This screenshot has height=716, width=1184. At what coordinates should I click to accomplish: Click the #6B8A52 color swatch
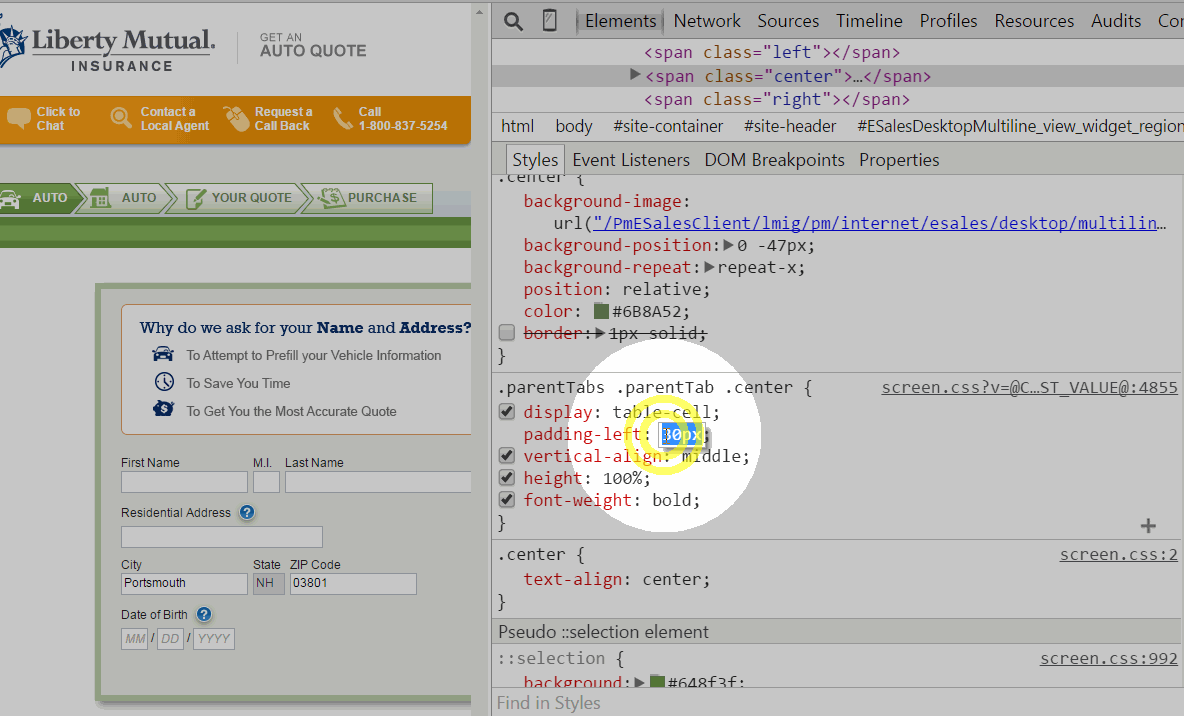[x=601, y=310]
